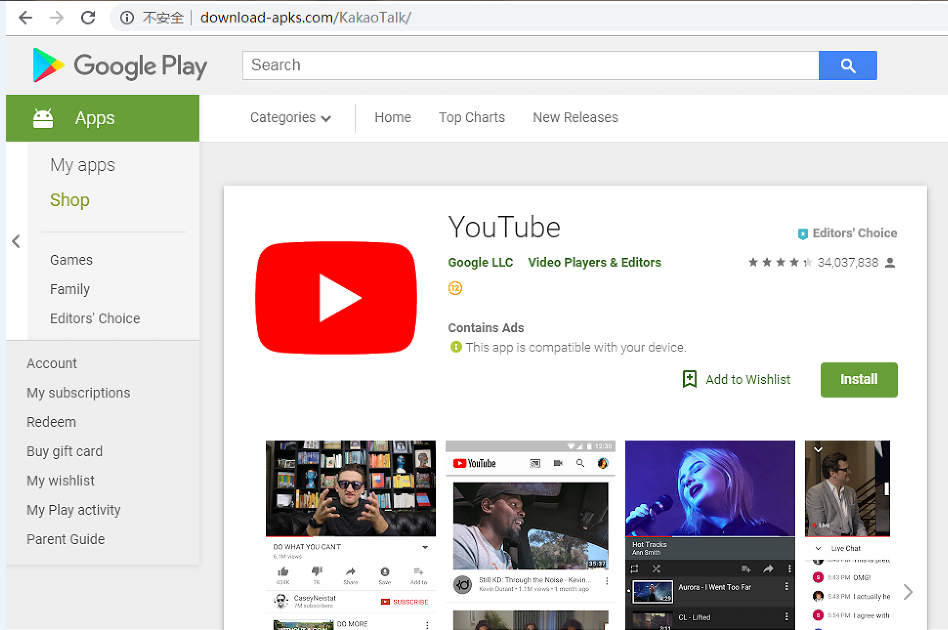Click Buy gift card
This screenshot has width=948, height=630.
pos(65,451)
